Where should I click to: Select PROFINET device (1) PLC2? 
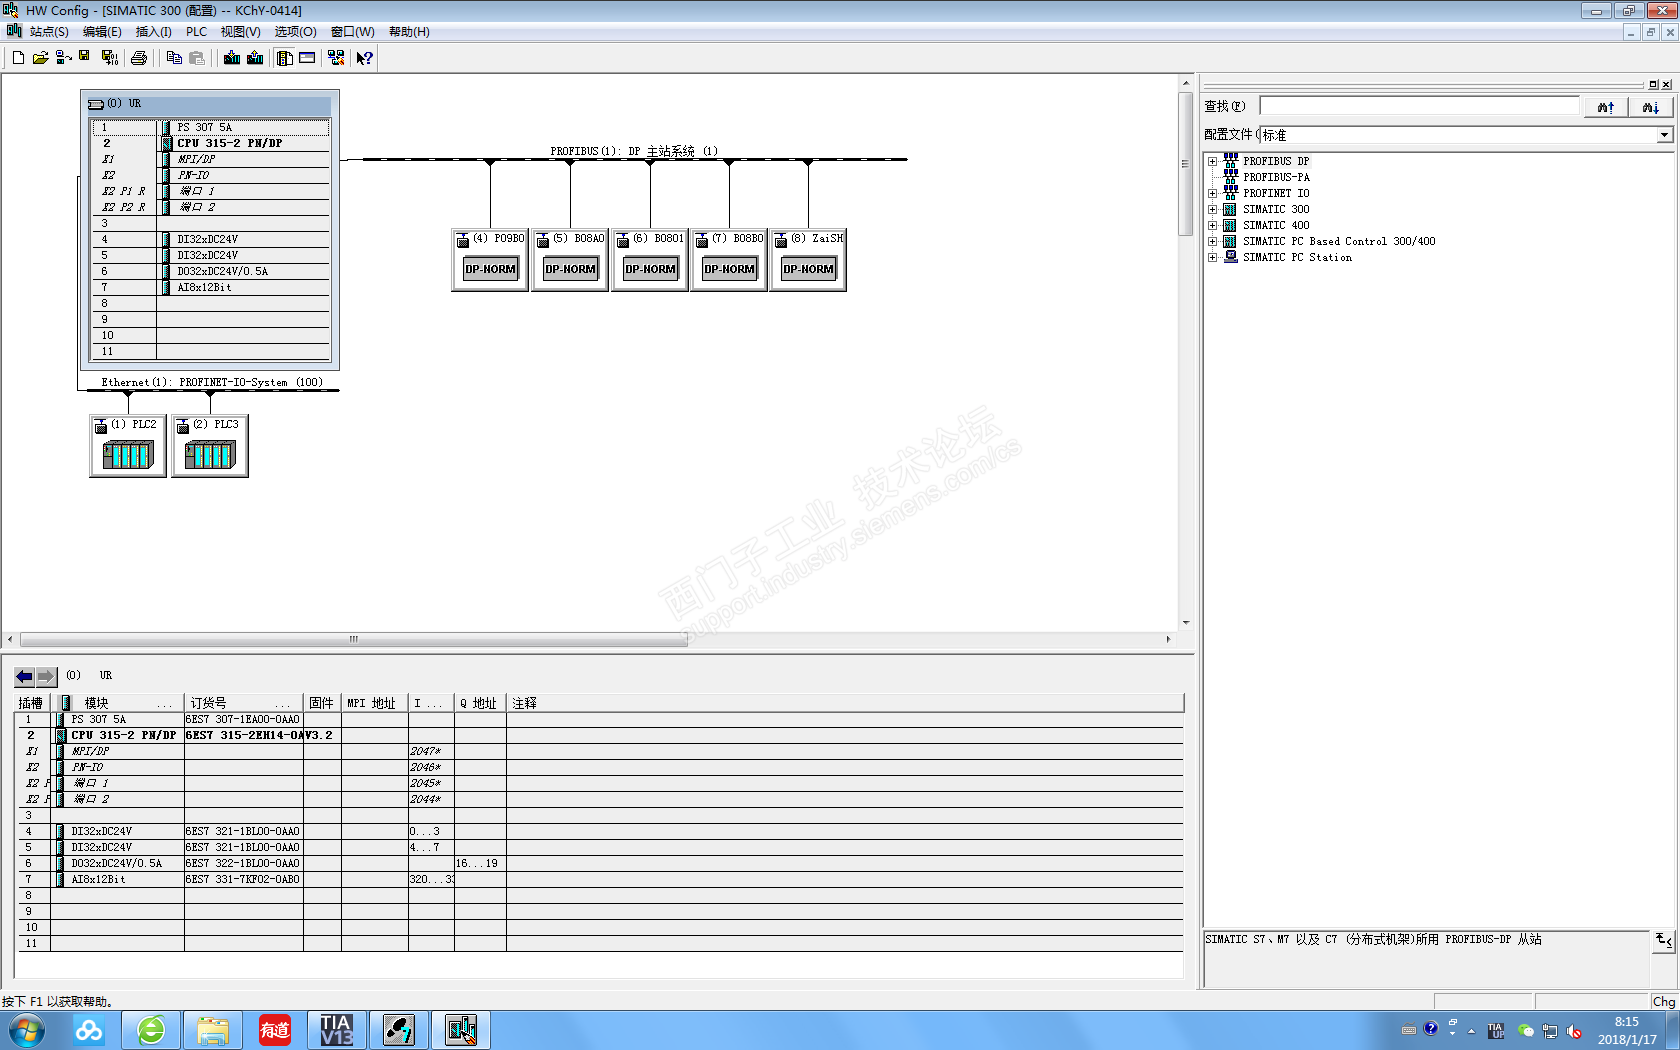[x=128, y=446]
